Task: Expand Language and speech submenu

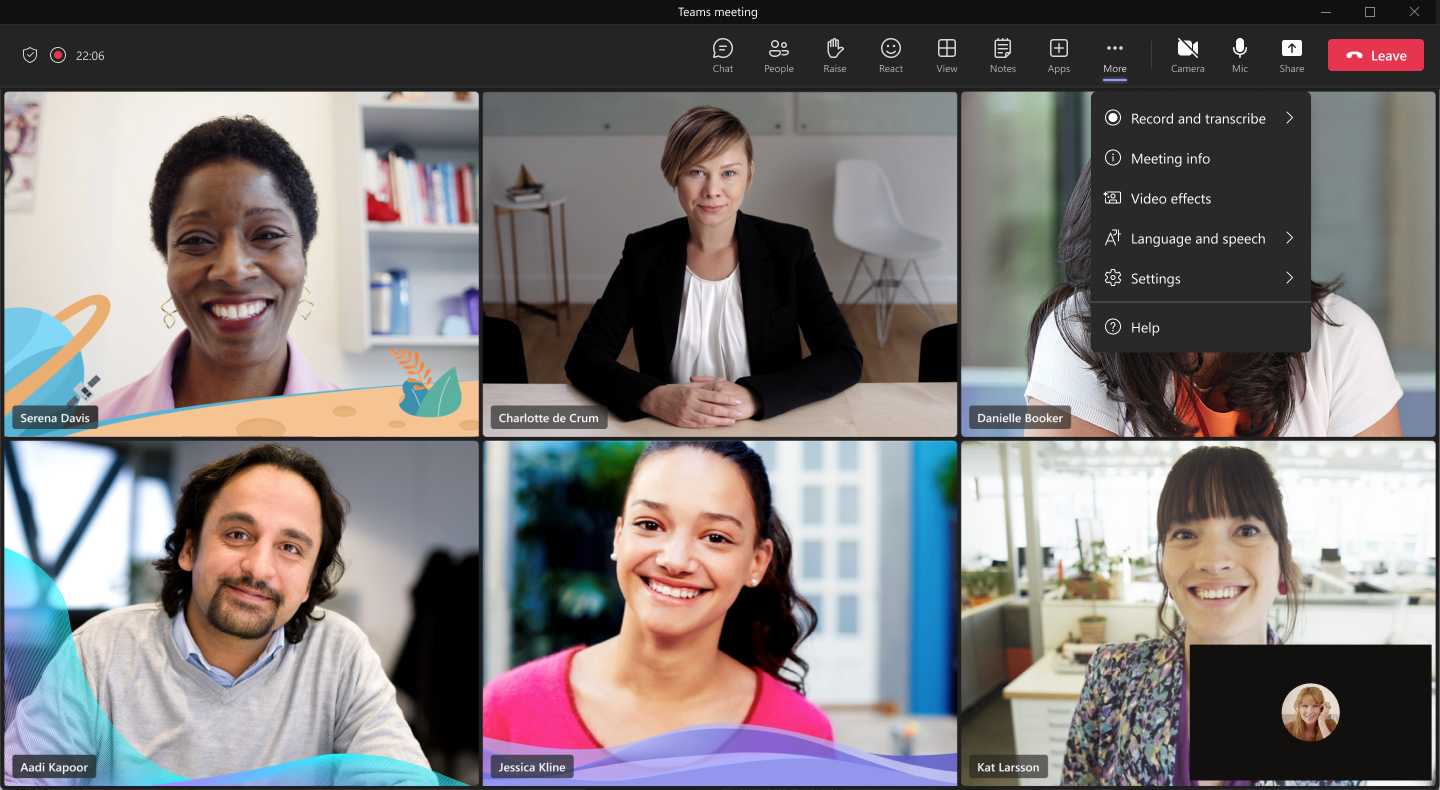Action: pyautogui.click(x=1200, y=238)
